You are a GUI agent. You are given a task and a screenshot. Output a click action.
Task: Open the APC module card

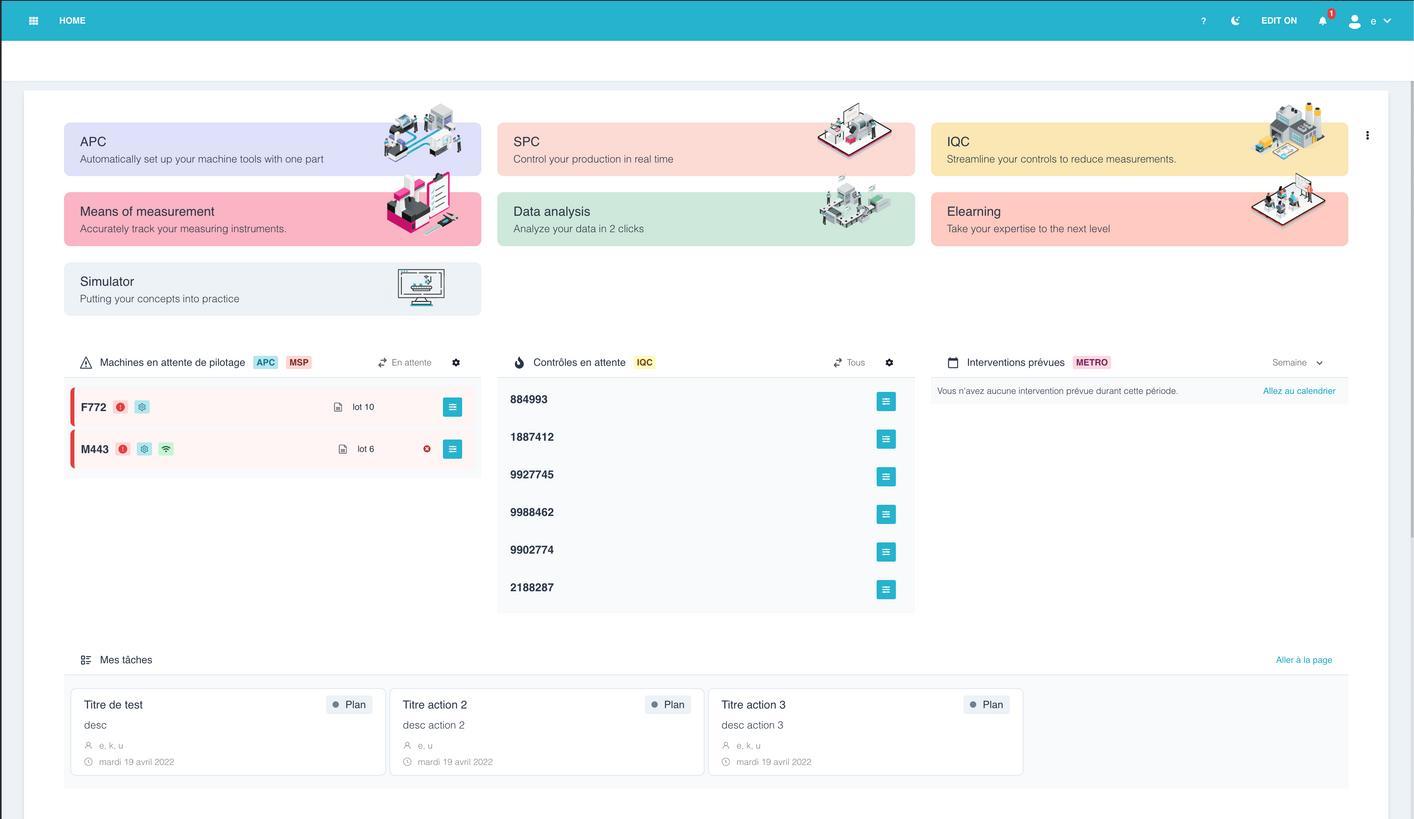pos(272,149)
